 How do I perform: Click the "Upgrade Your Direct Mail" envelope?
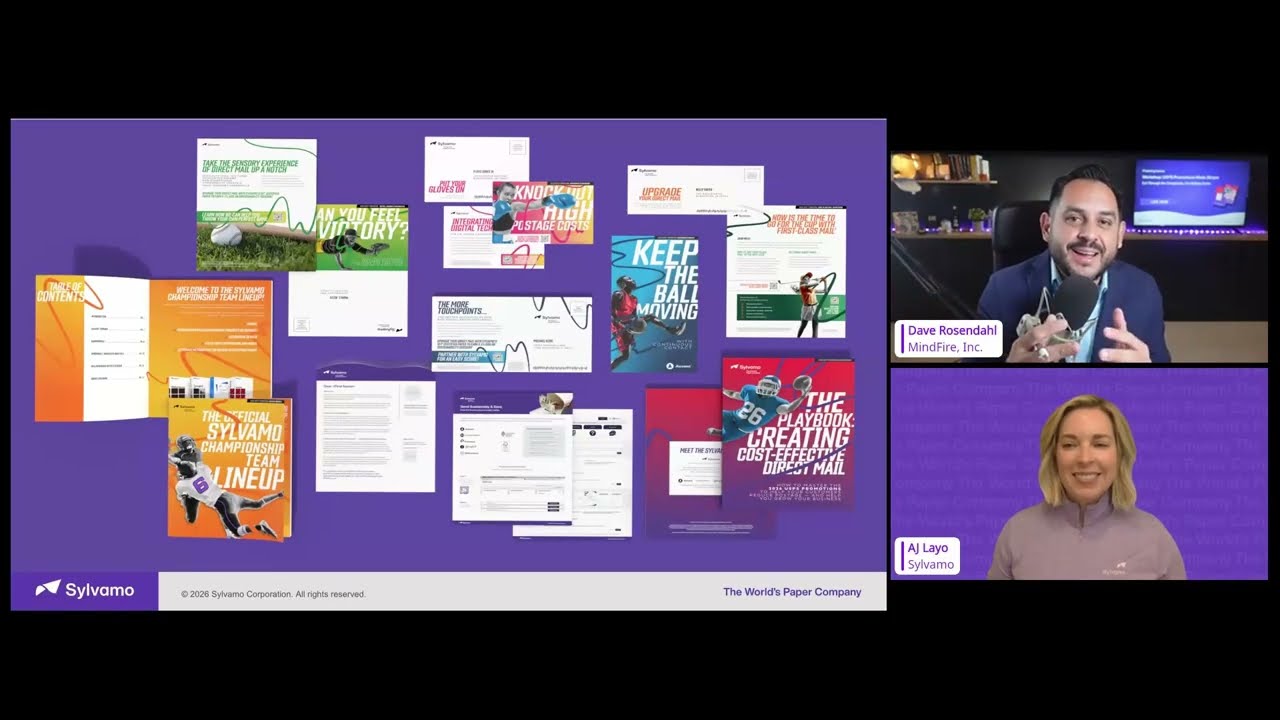click(695, 190)
